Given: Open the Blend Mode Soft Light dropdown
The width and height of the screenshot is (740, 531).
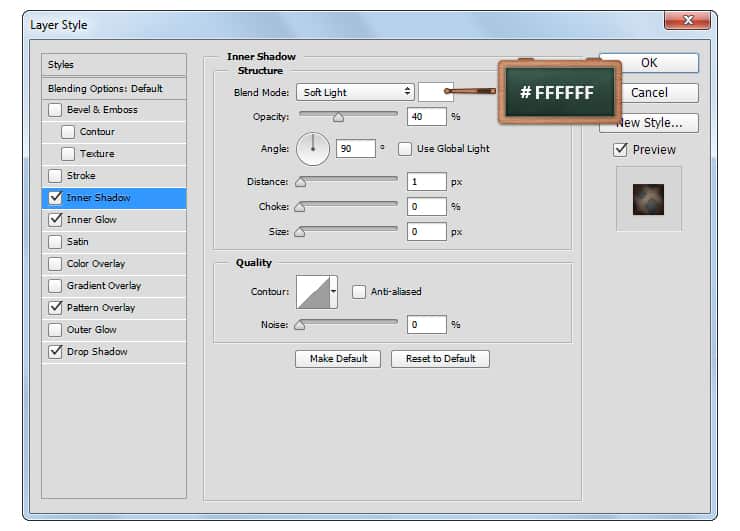Looking at the screenshot, I should (354, 92).
